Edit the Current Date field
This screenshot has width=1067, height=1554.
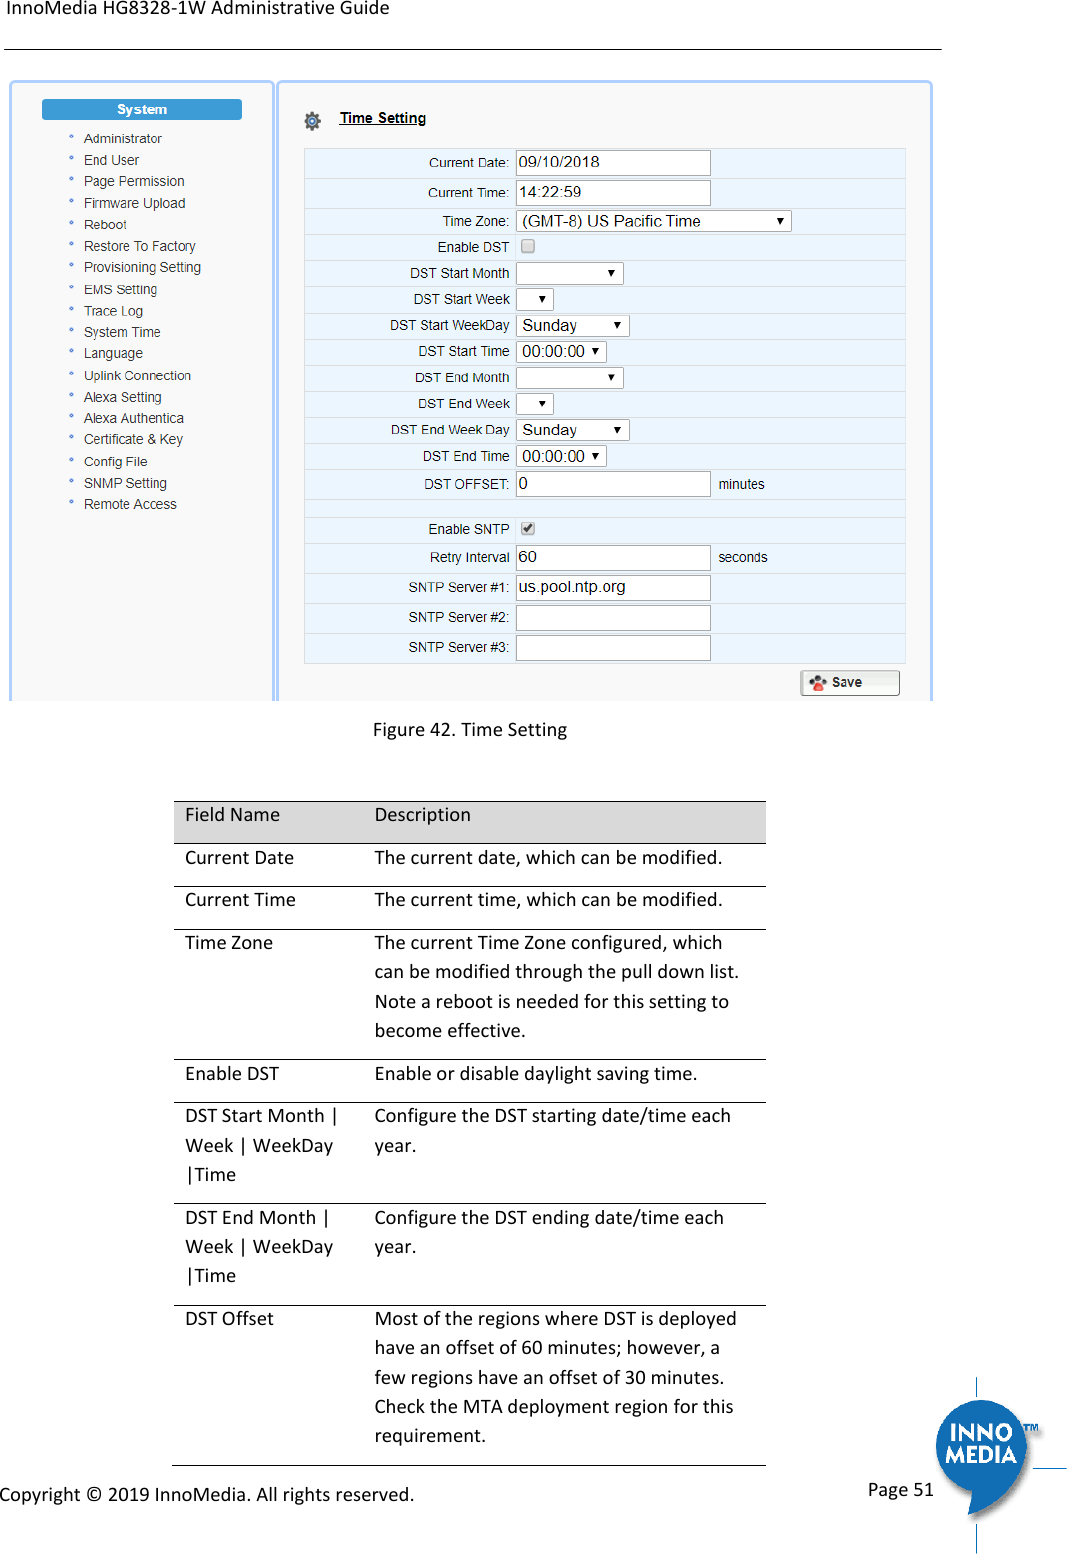click(x=612, y=162)
